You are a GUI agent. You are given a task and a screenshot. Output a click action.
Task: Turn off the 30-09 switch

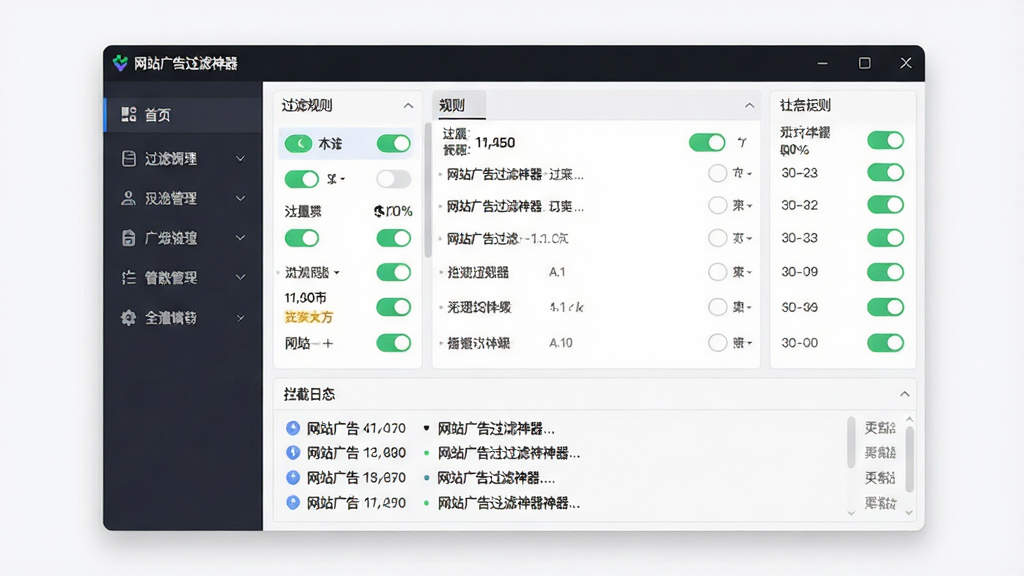[x=886, y=272]
